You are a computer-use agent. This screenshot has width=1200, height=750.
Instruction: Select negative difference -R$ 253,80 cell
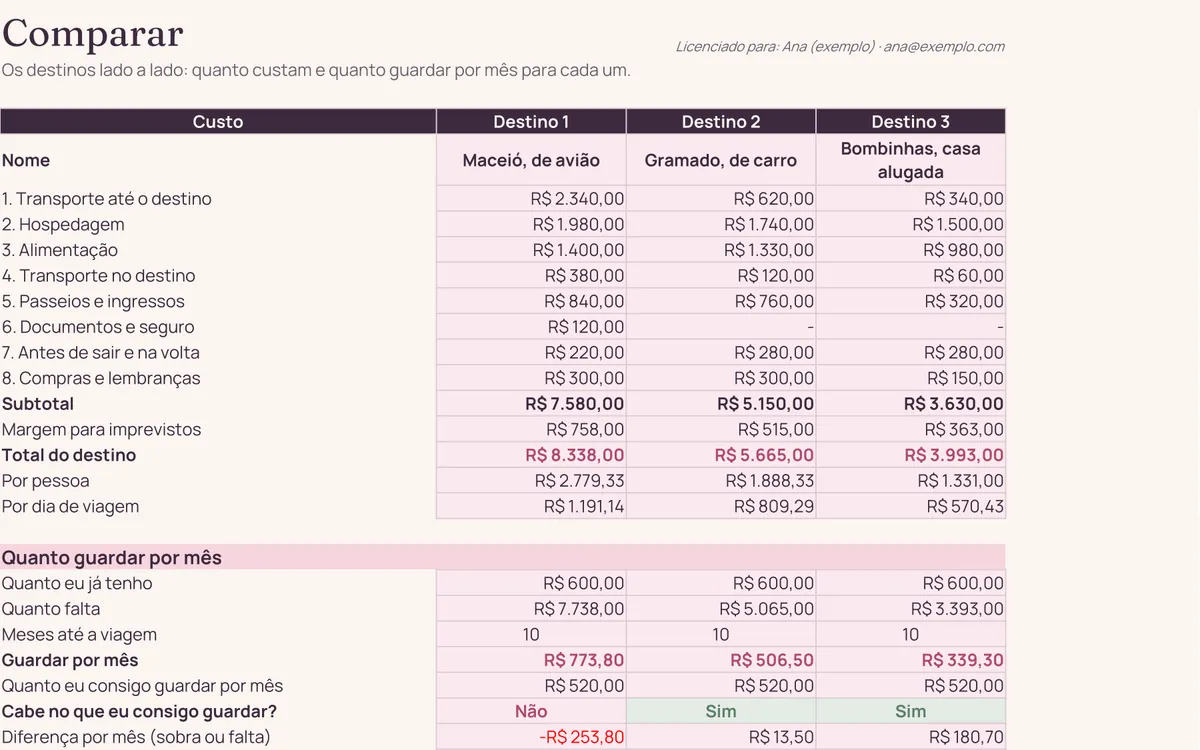tap(531, 737)
